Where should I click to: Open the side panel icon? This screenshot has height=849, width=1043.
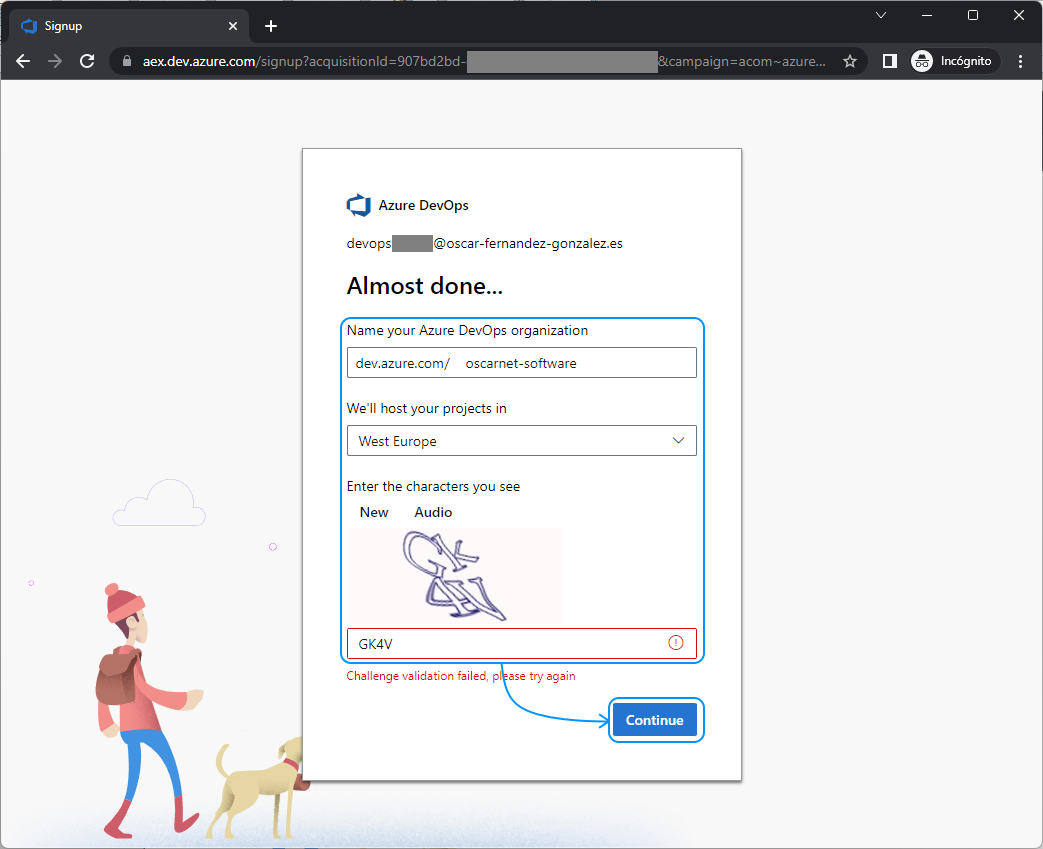click(889, 61)
